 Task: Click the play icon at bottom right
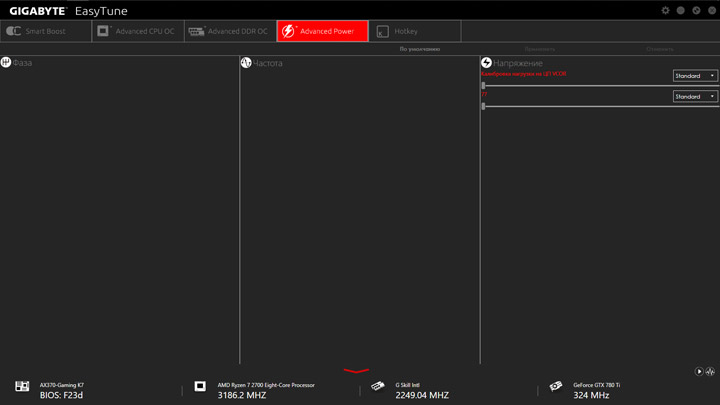(699, 371)
